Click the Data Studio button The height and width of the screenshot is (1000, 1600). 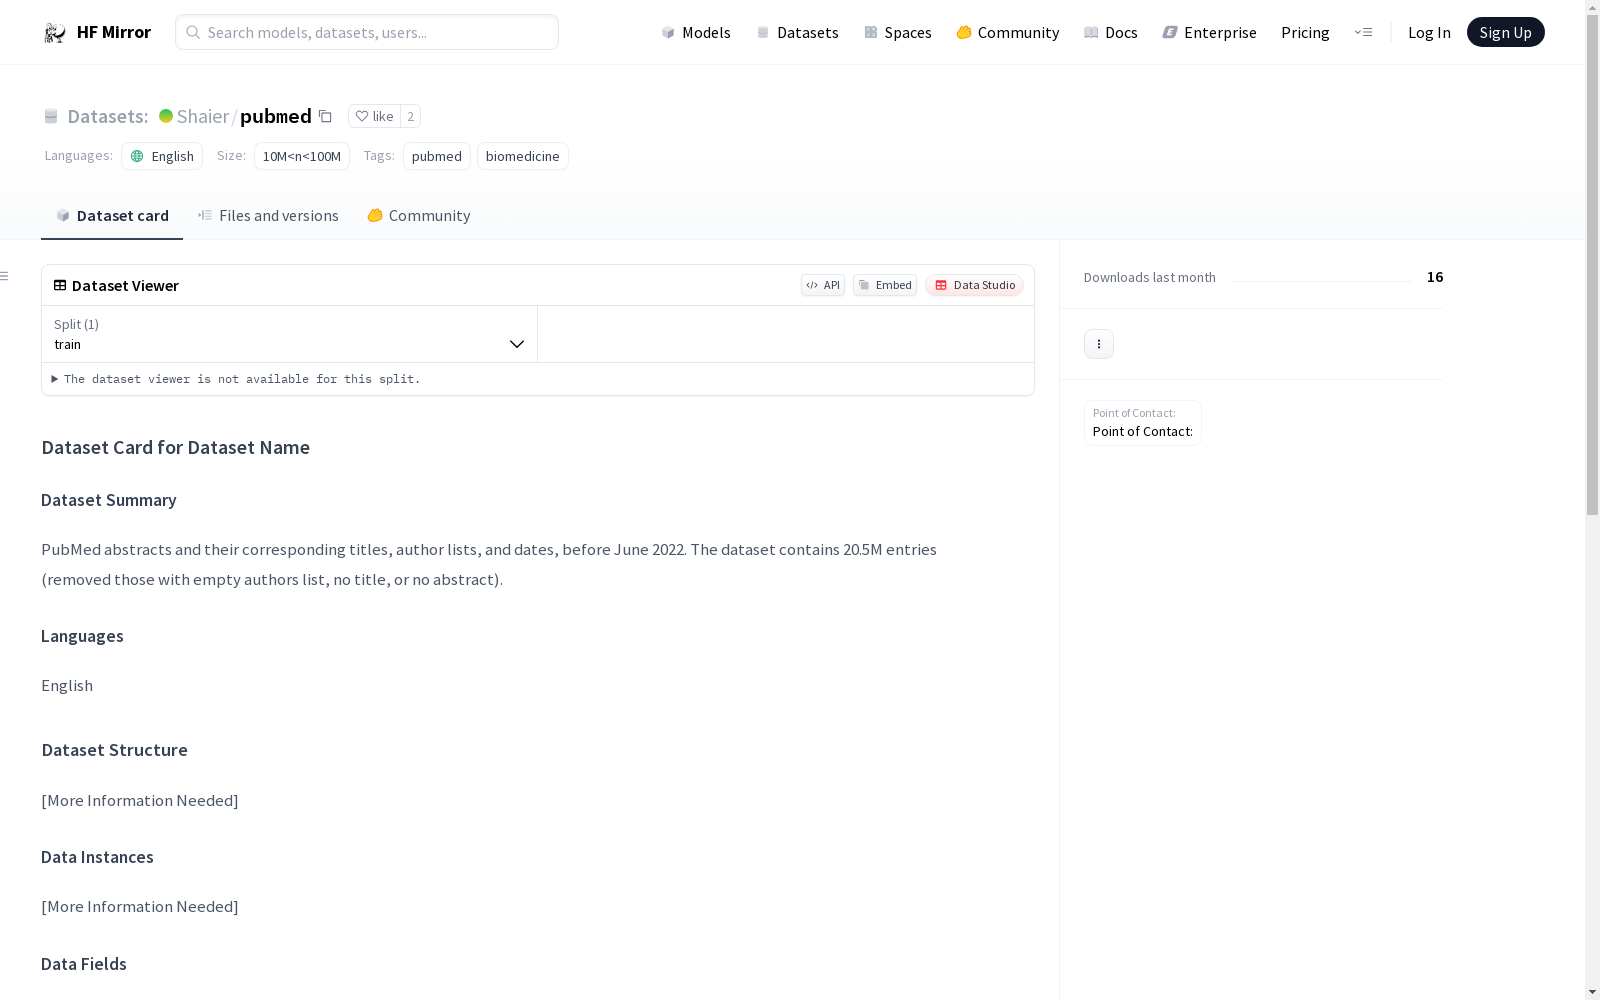(x=974, y=285)
